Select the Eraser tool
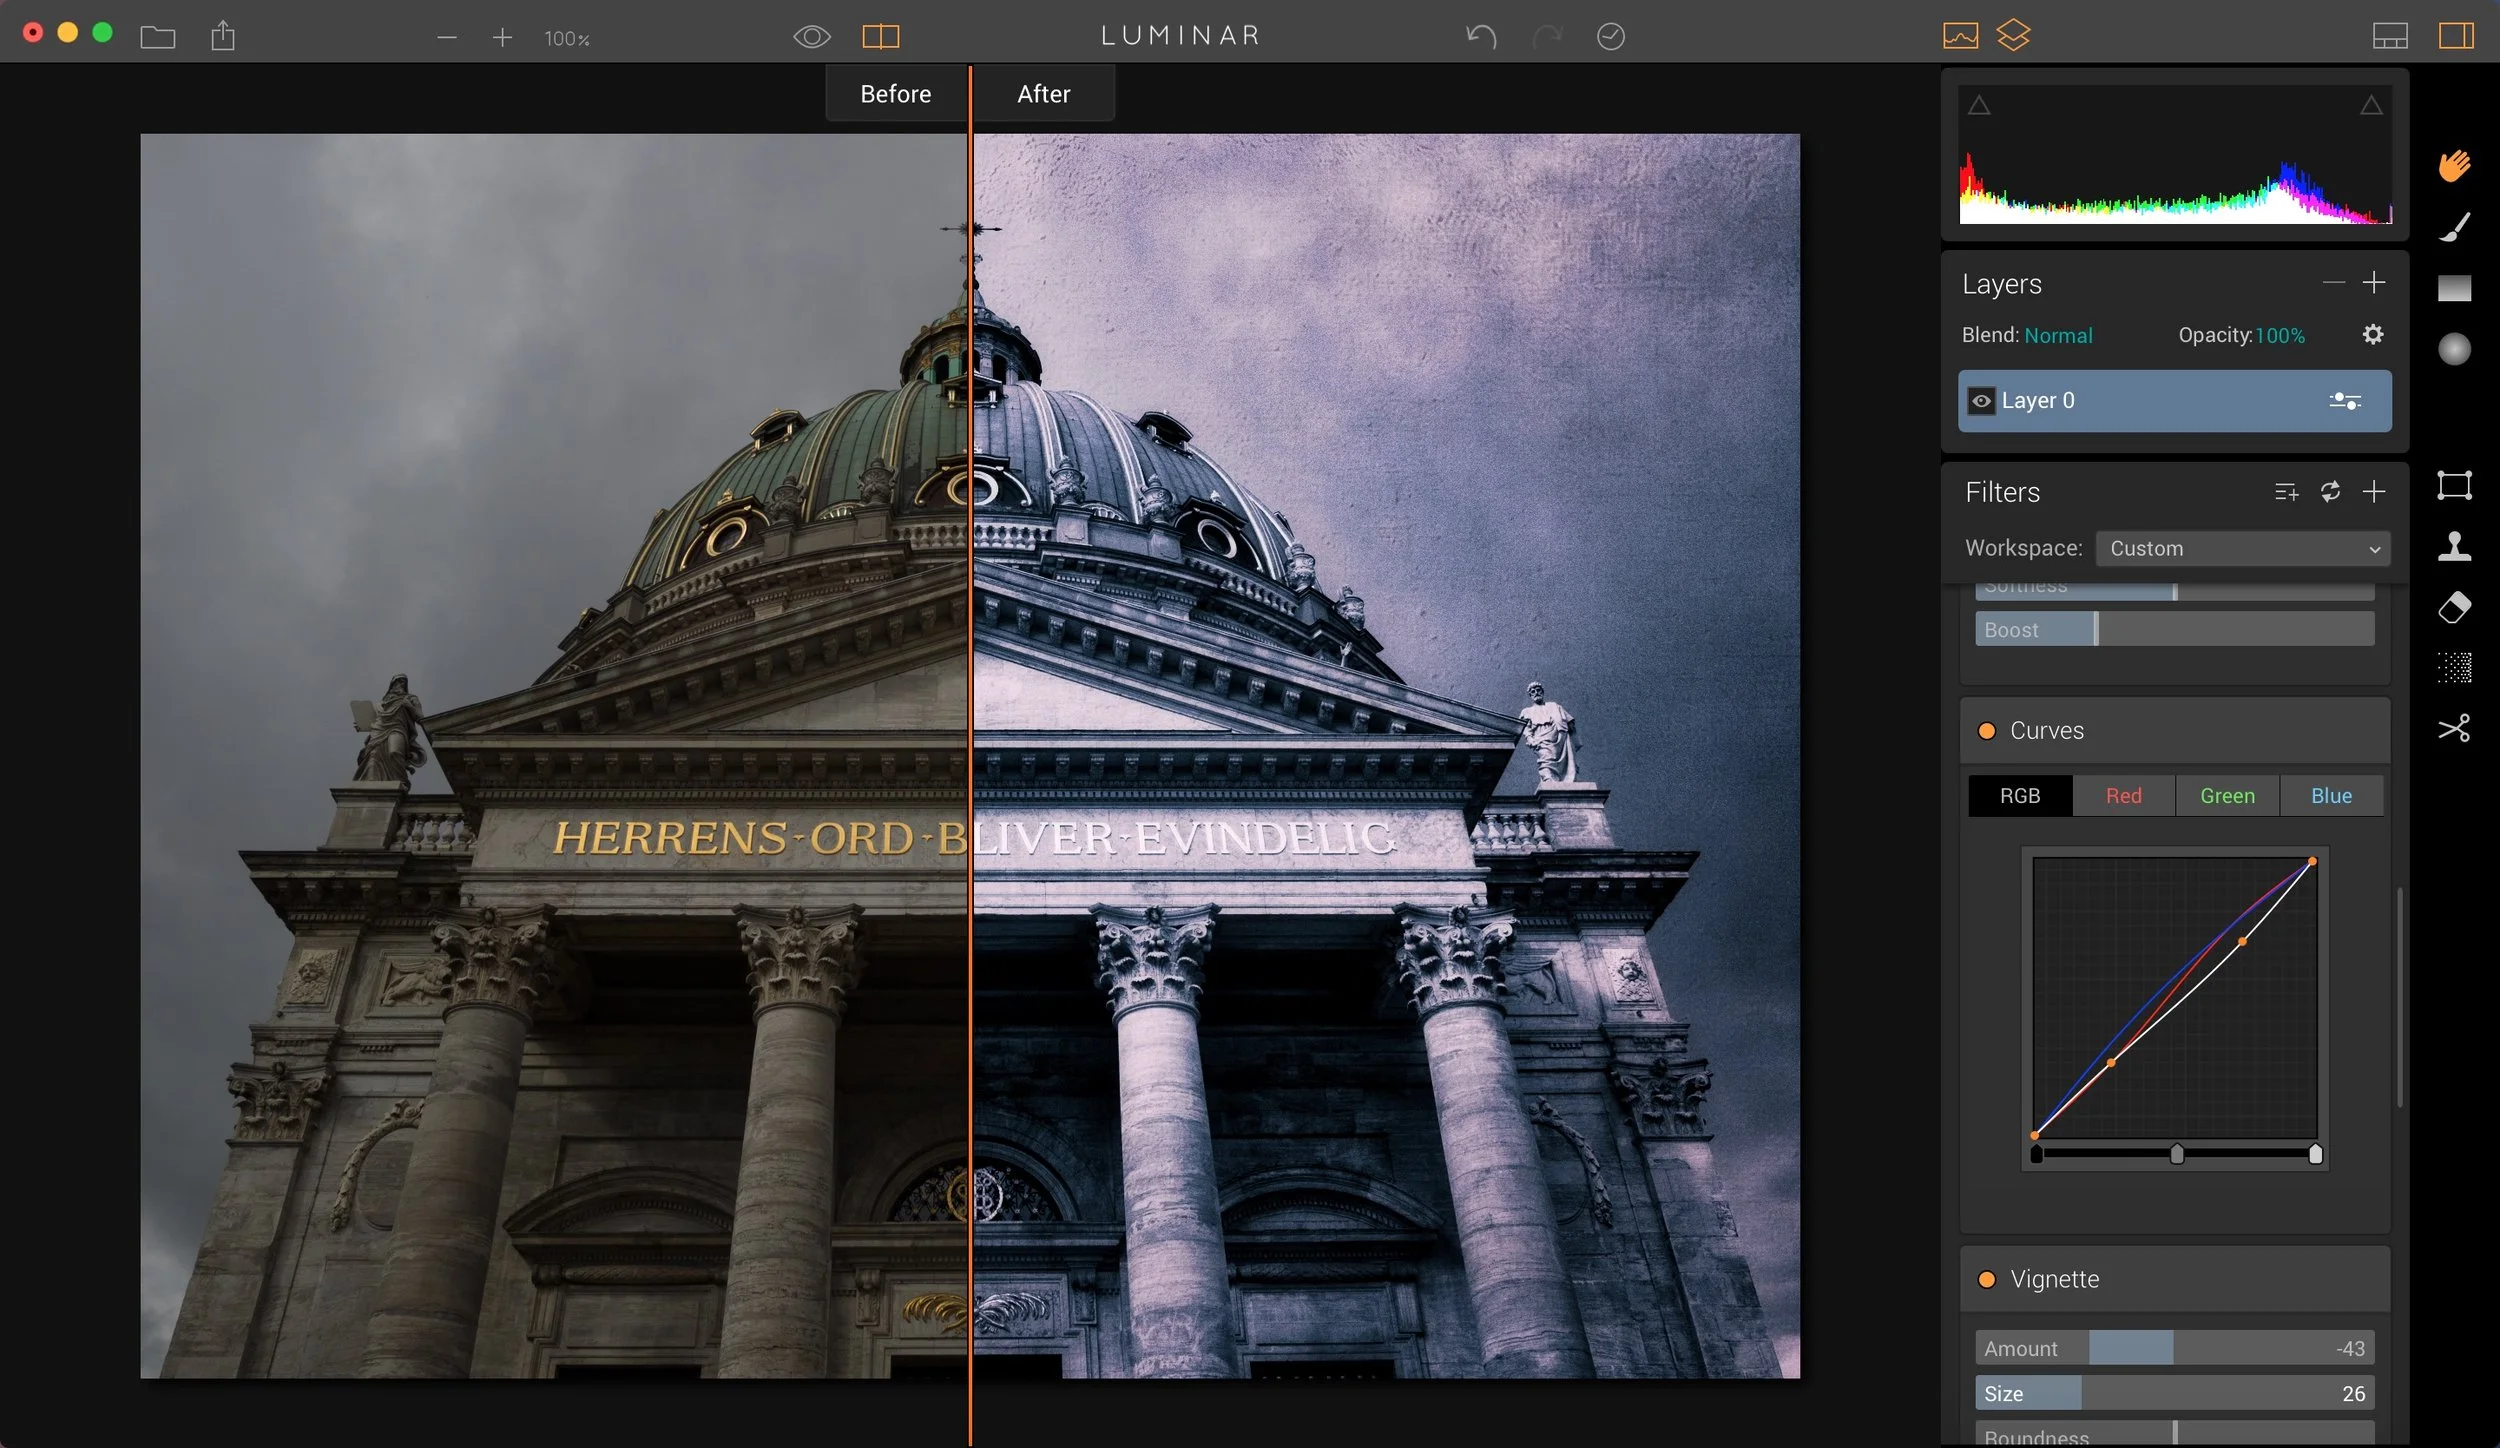Viewport: 2500px width, 1448px height. click(2454, 607)
